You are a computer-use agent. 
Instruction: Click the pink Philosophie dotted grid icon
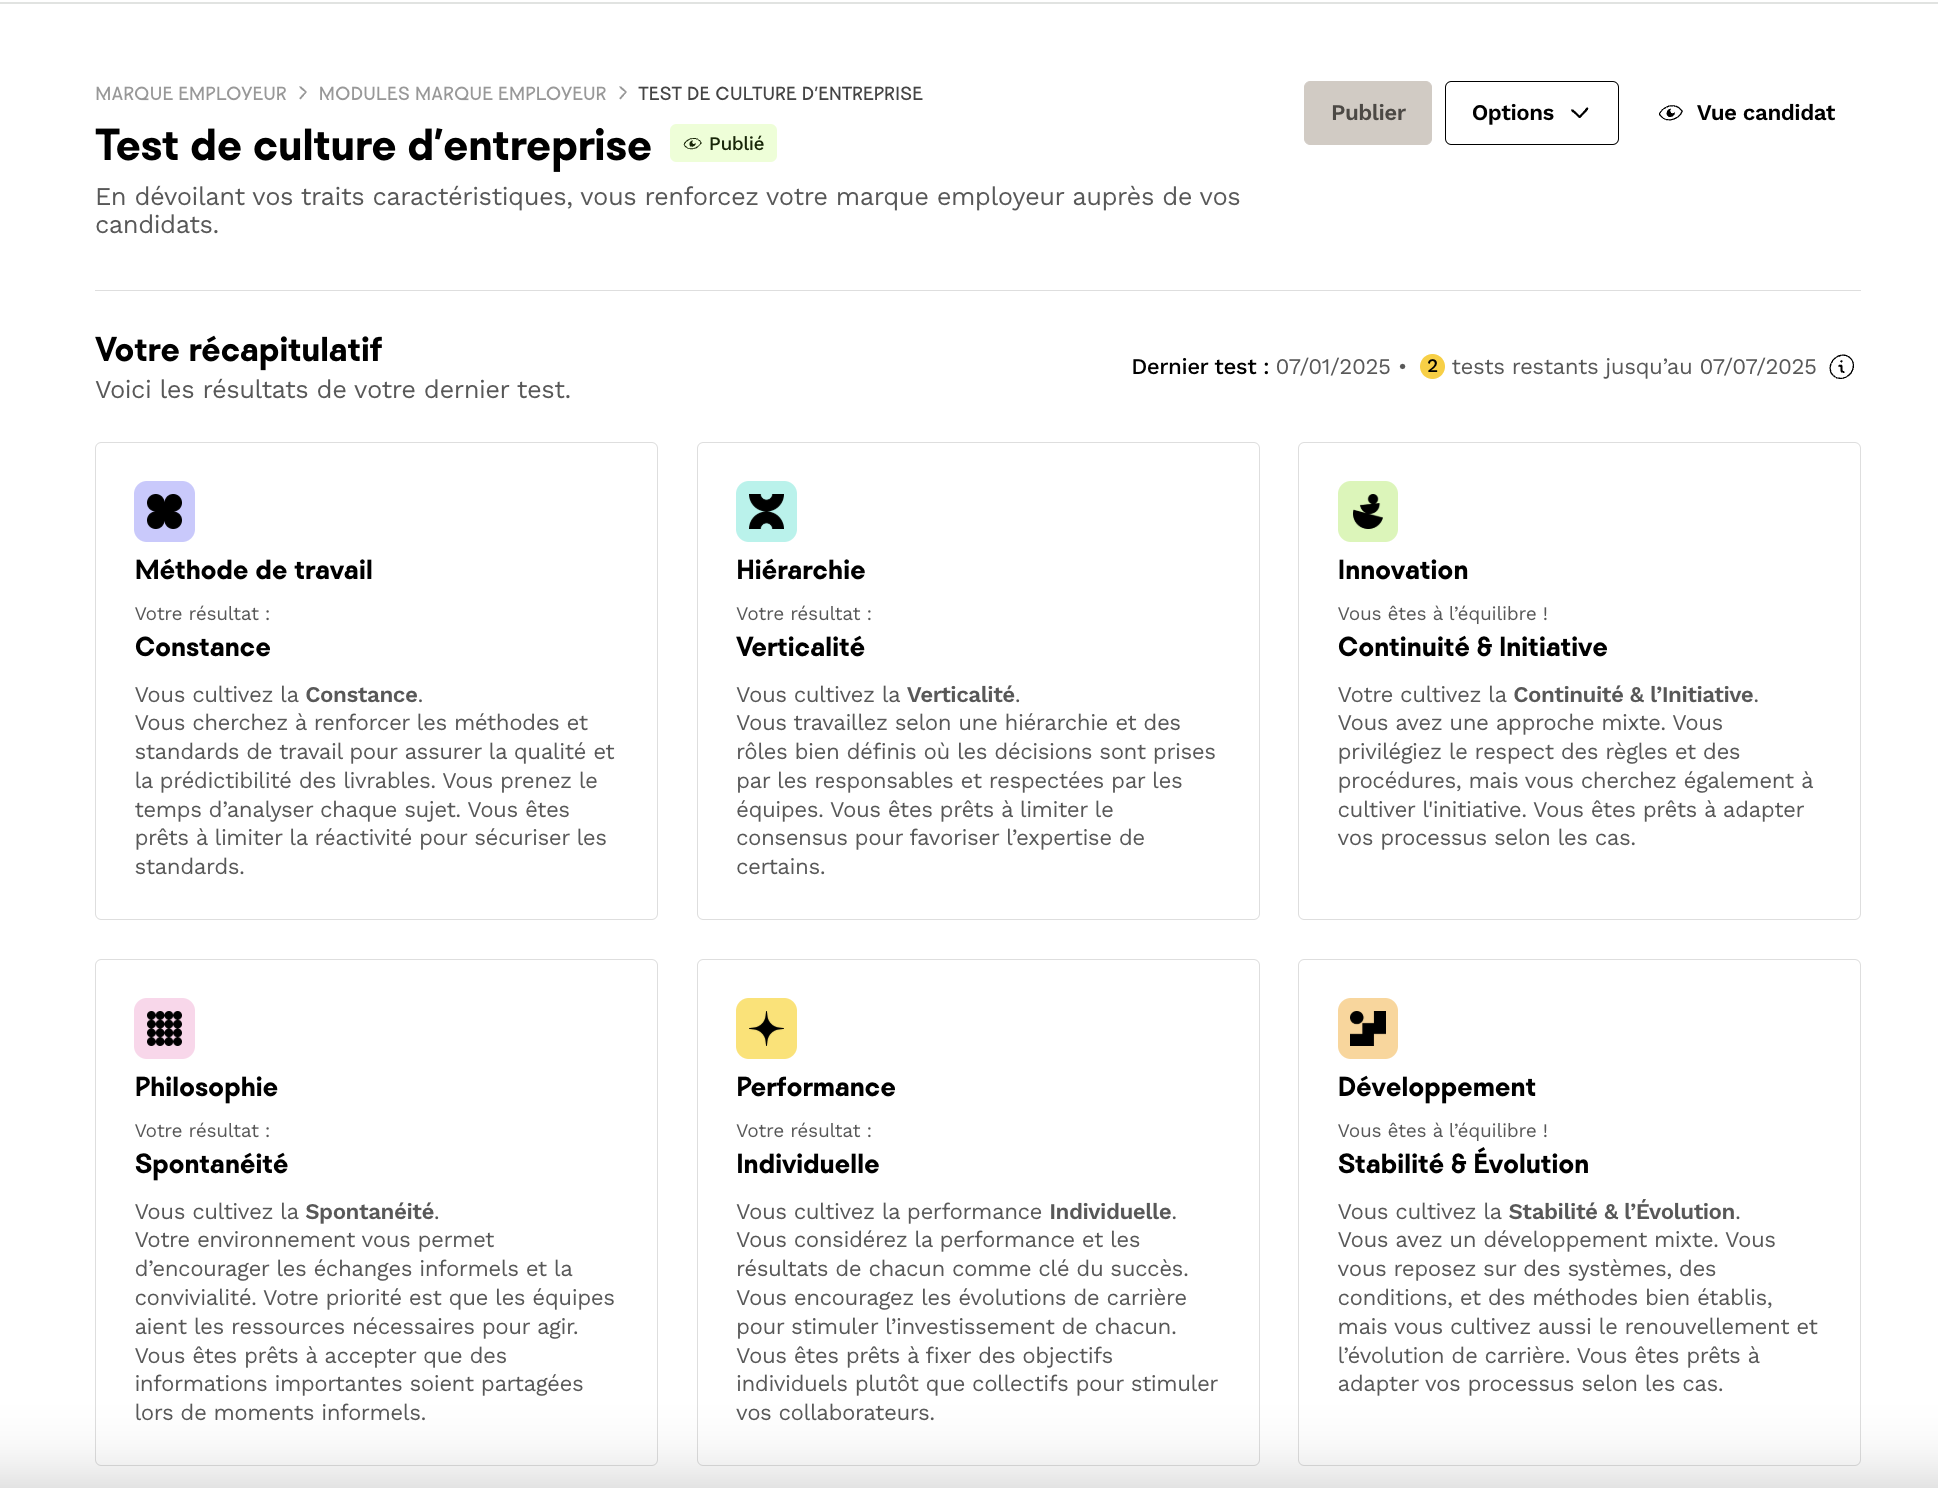164,1028
